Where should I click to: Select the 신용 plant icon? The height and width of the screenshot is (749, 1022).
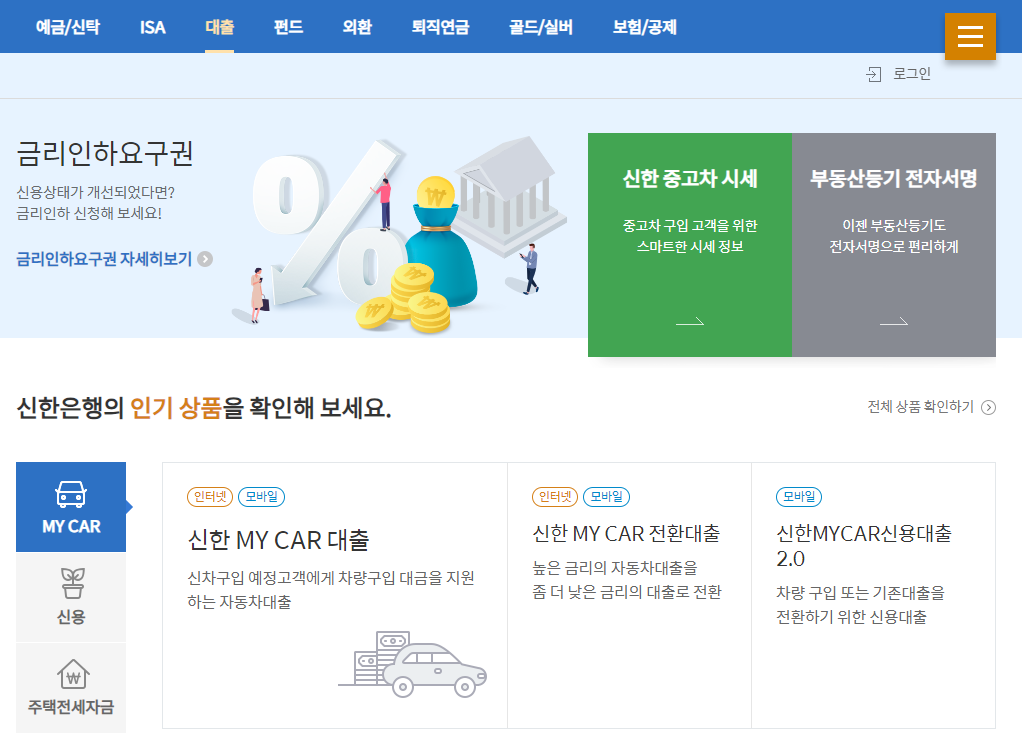72,583
